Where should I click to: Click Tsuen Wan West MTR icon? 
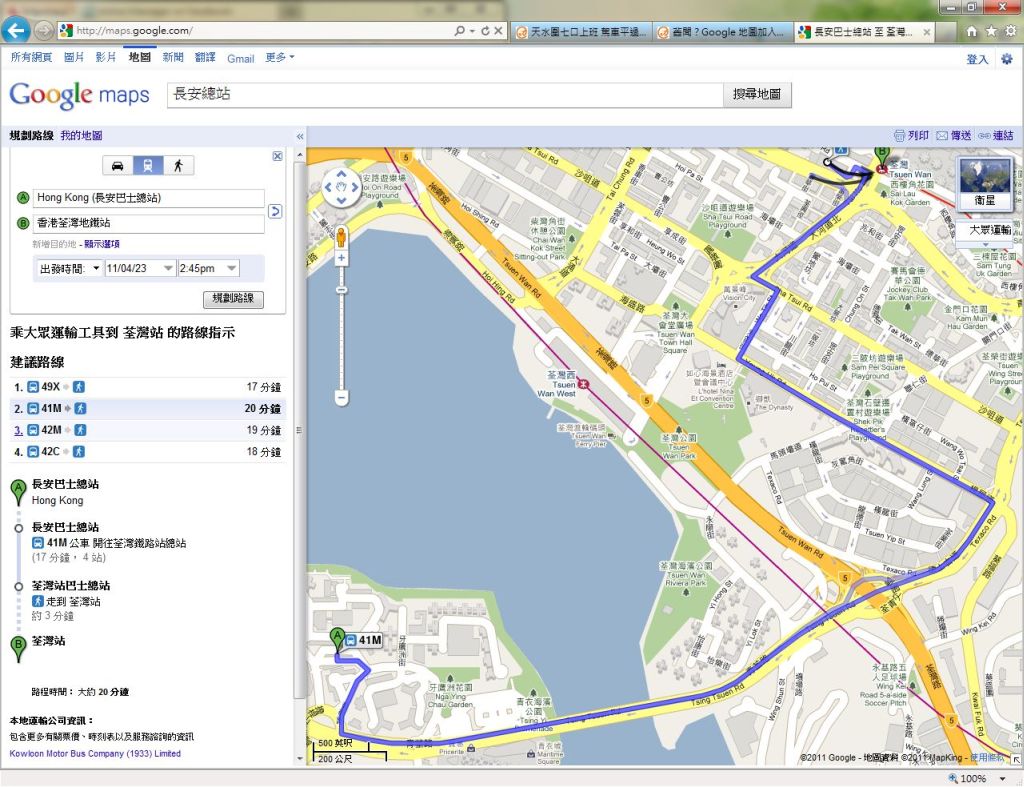(583, 384)
